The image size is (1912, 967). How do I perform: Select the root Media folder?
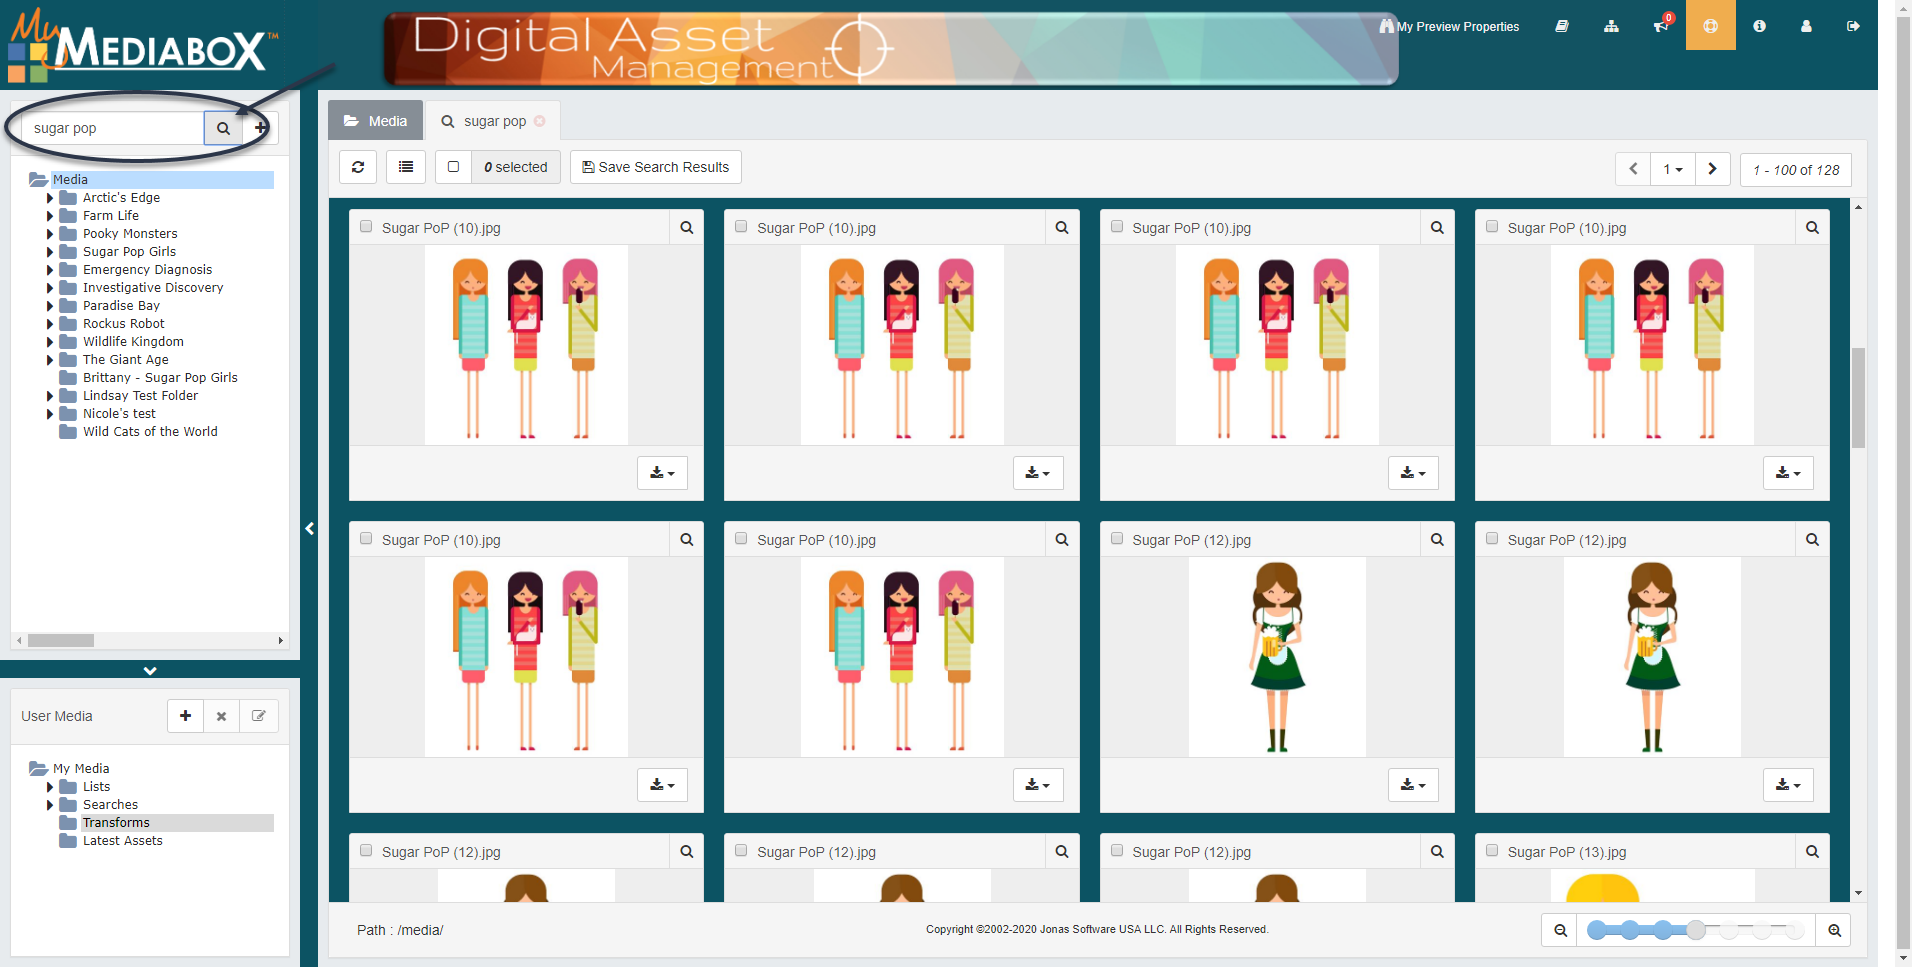coord(70,180)
